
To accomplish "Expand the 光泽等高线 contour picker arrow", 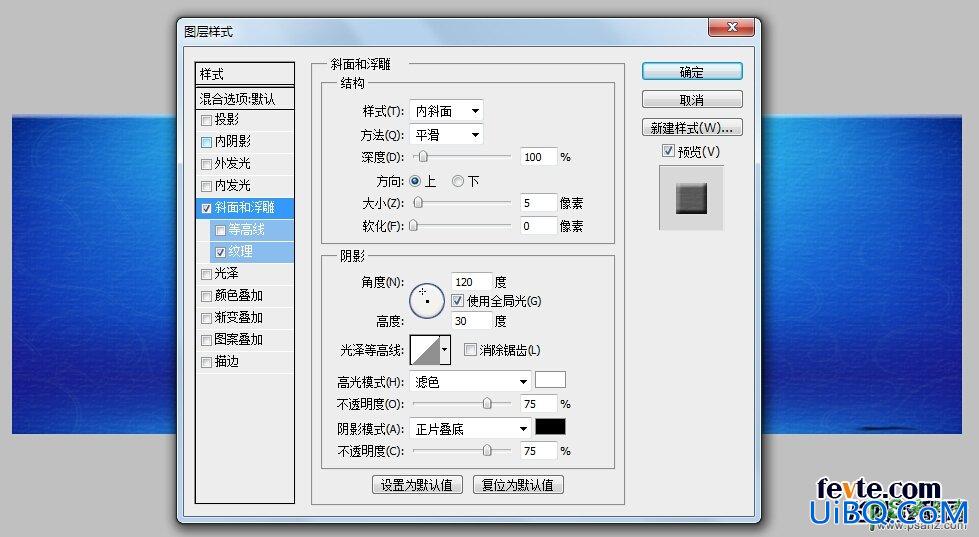I will click(x=445, y=350).
